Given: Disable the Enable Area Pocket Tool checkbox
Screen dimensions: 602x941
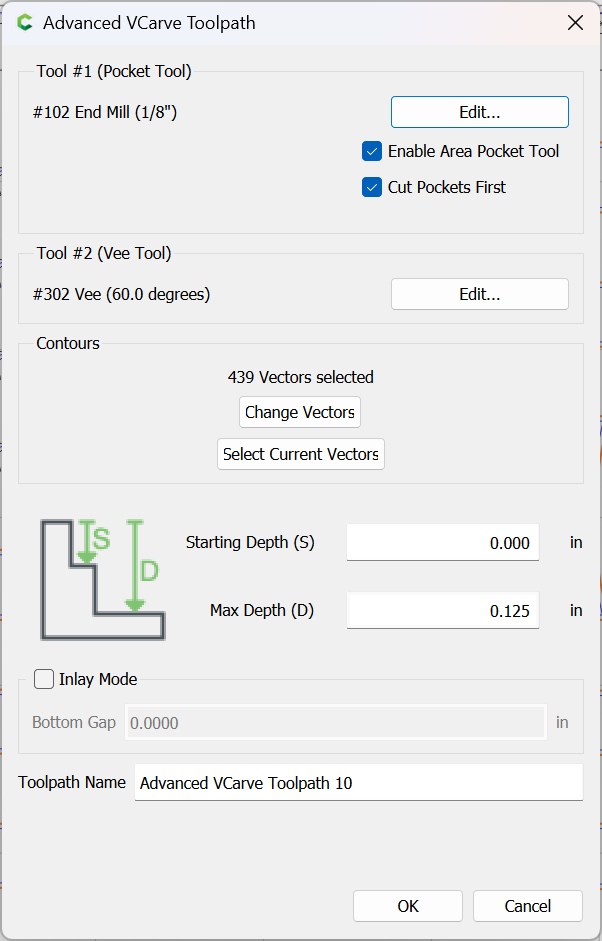Looking at the screenshot, I should pos(372,152).
